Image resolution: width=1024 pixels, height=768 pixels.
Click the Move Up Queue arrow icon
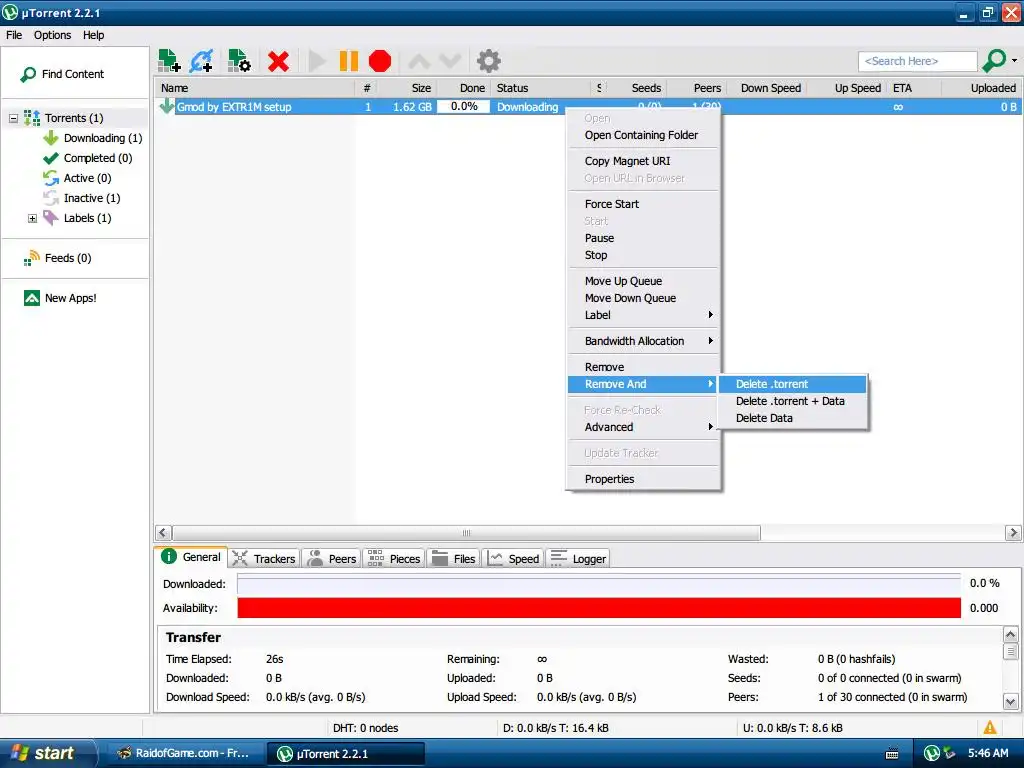coord(419,61)
